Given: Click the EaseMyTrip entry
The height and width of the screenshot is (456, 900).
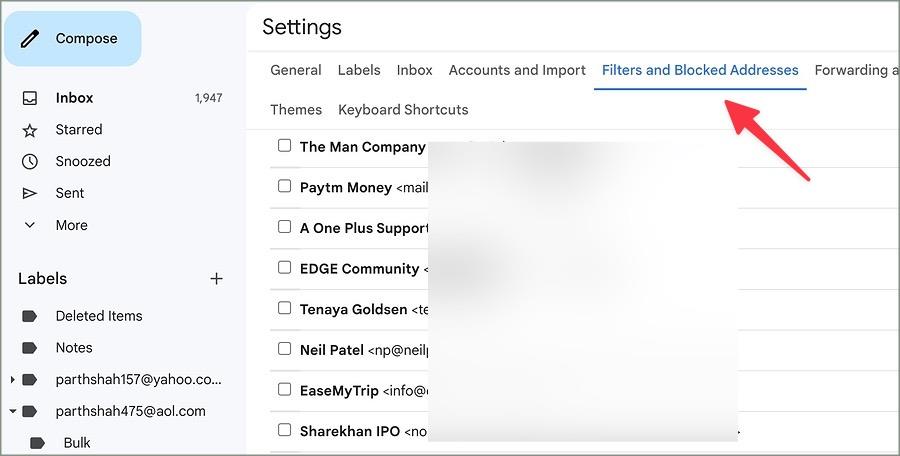Looking at the screenshot, I should [339, 391].
